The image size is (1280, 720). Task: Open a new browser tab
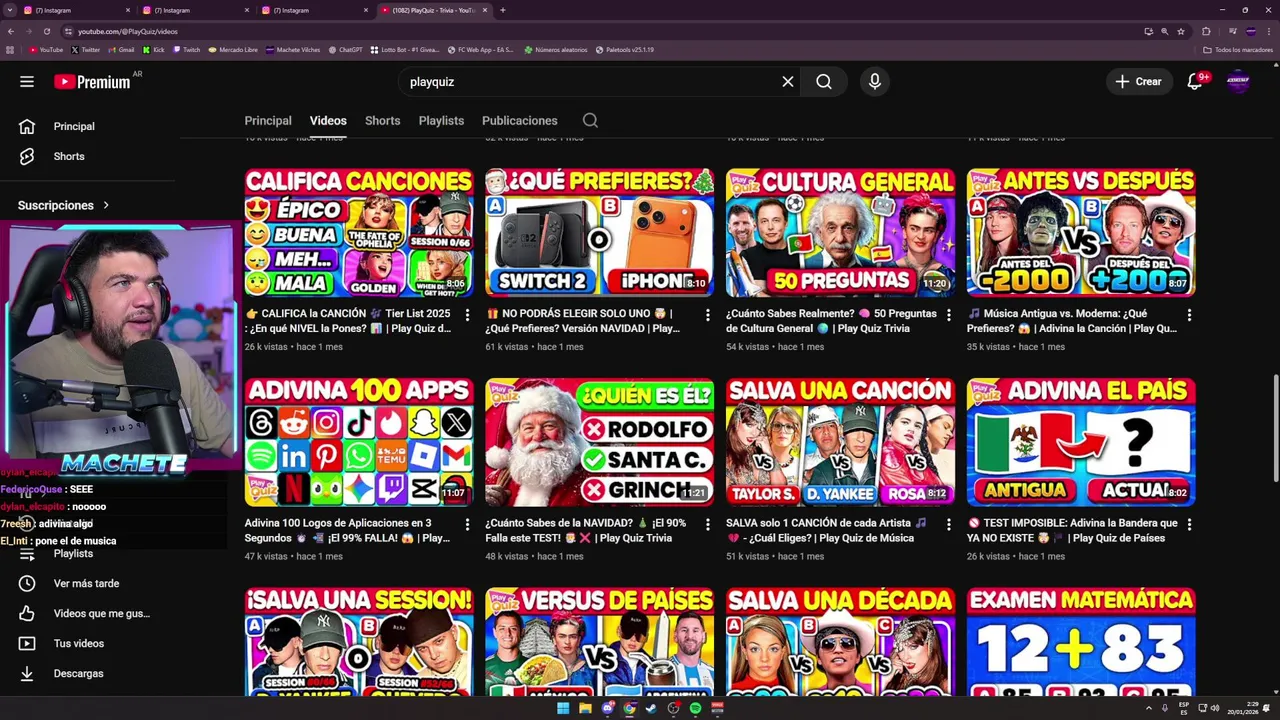point(502,10)
